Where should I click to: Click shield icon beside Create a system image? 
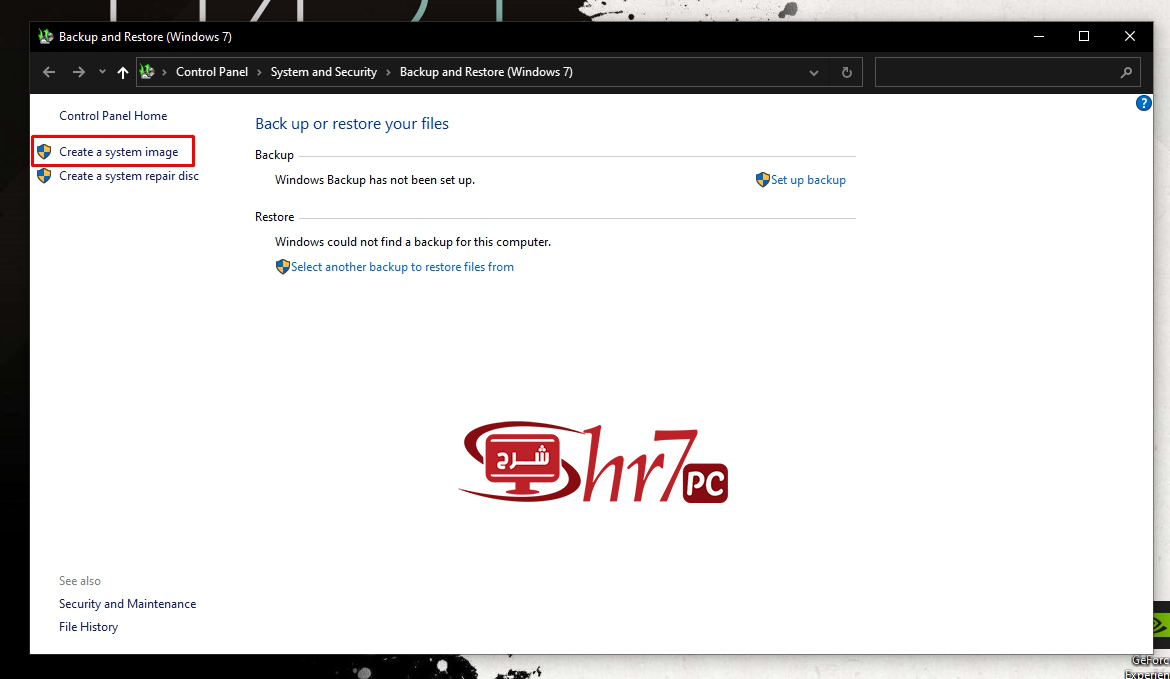click(x=44, y=151)
